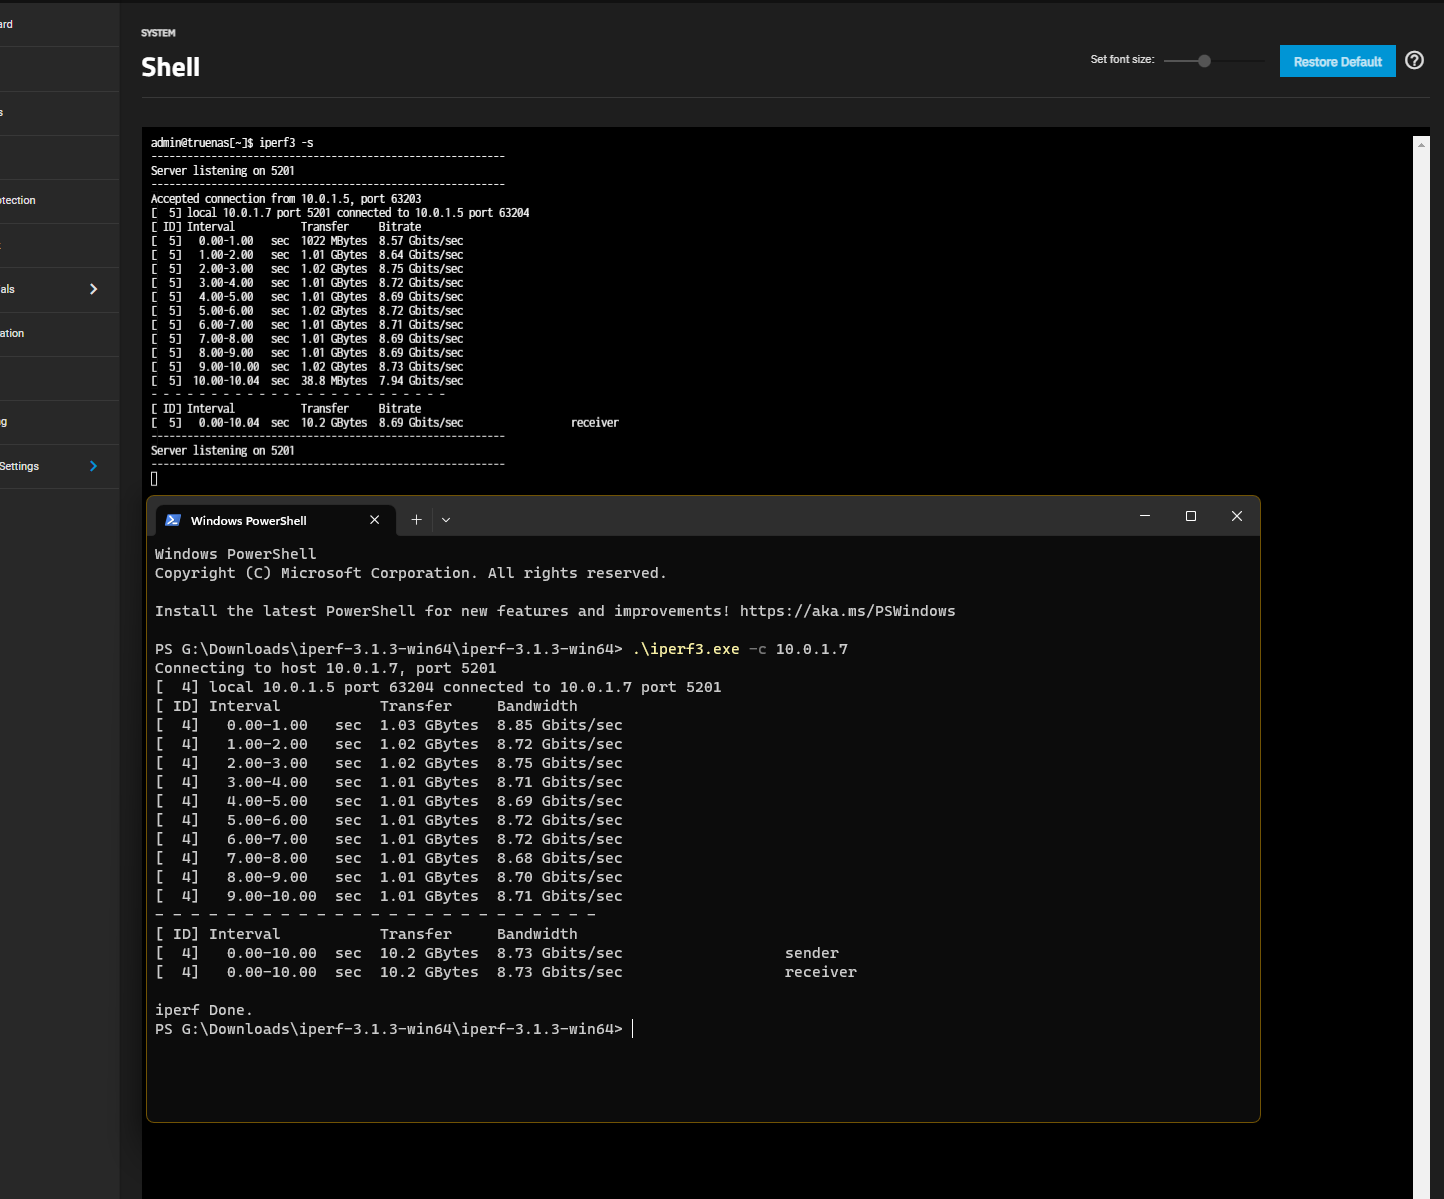This screenshot has width=1444, height=1199.
Task: Click the '8.64 Gbits/sec' bitrate value
Action: click(421, 255)
